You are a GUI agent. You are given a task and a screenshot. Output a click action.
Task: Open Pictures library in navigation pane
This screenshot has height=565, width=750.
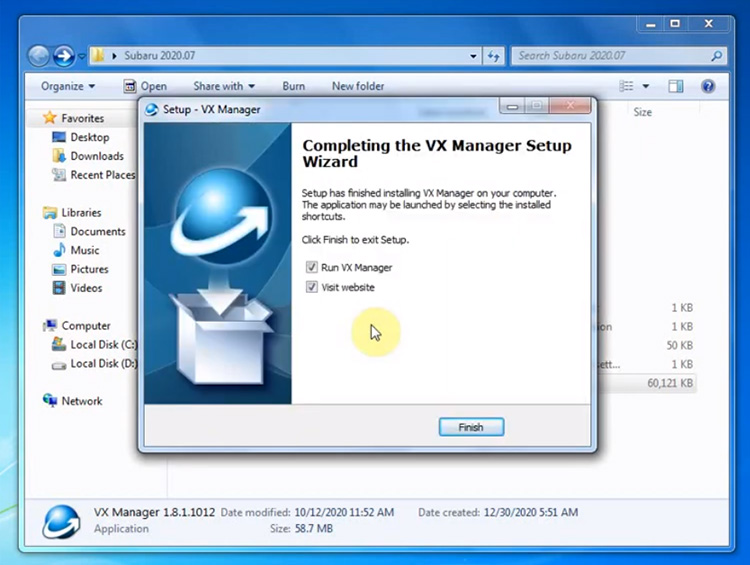coord(89,269)
